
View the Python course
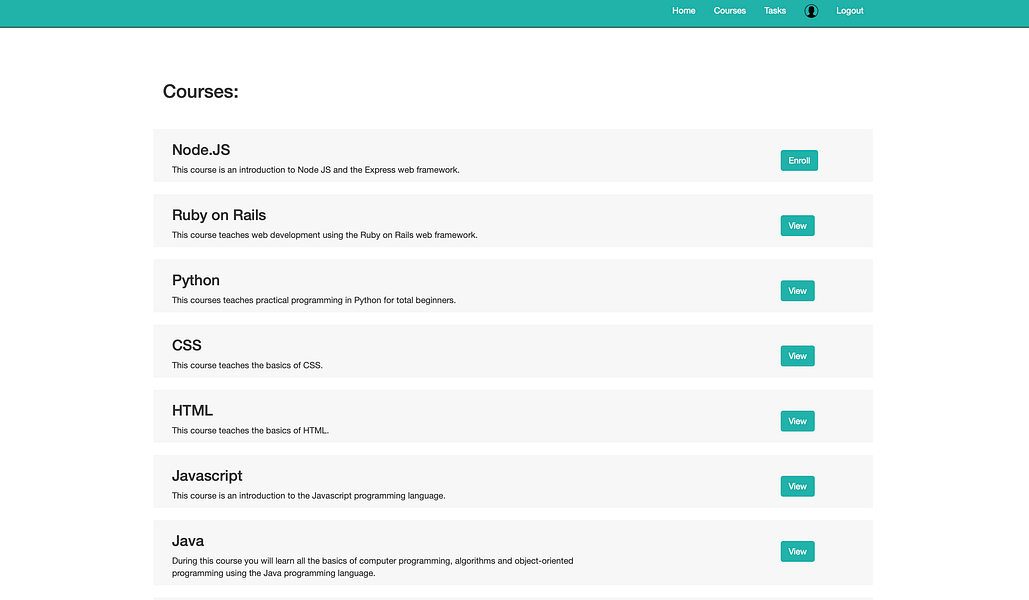click(797, 291)
